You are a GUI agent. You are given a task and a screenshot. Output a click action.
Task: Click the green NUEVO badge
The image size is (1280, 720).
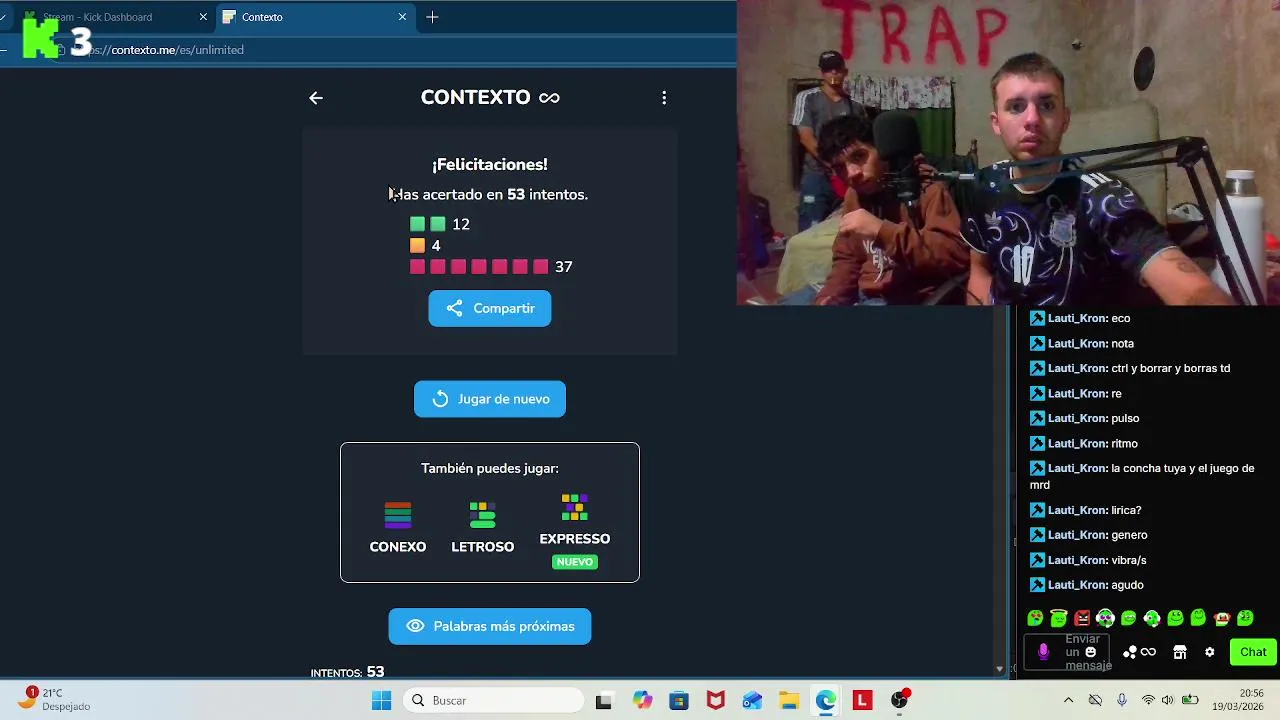(575, 562)
